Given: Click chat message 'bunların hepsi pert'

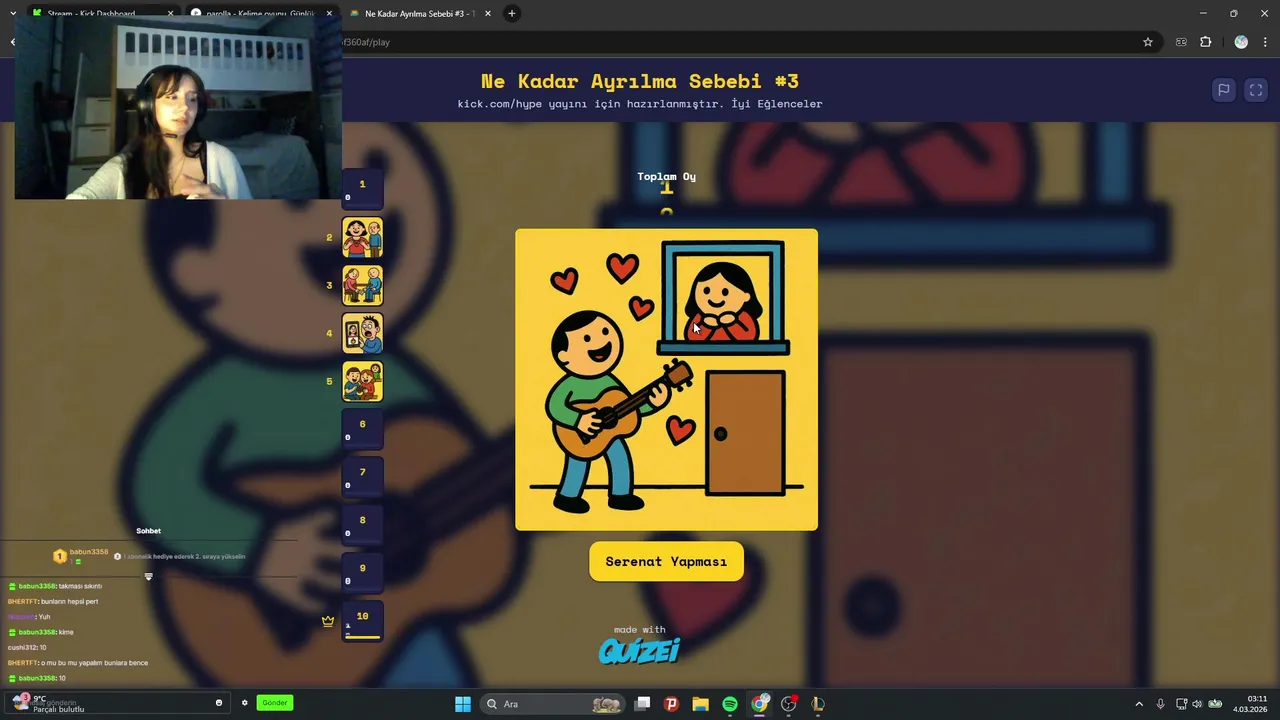Looking at the screenshot, I should pyautogui.click(x=70, y=602).
